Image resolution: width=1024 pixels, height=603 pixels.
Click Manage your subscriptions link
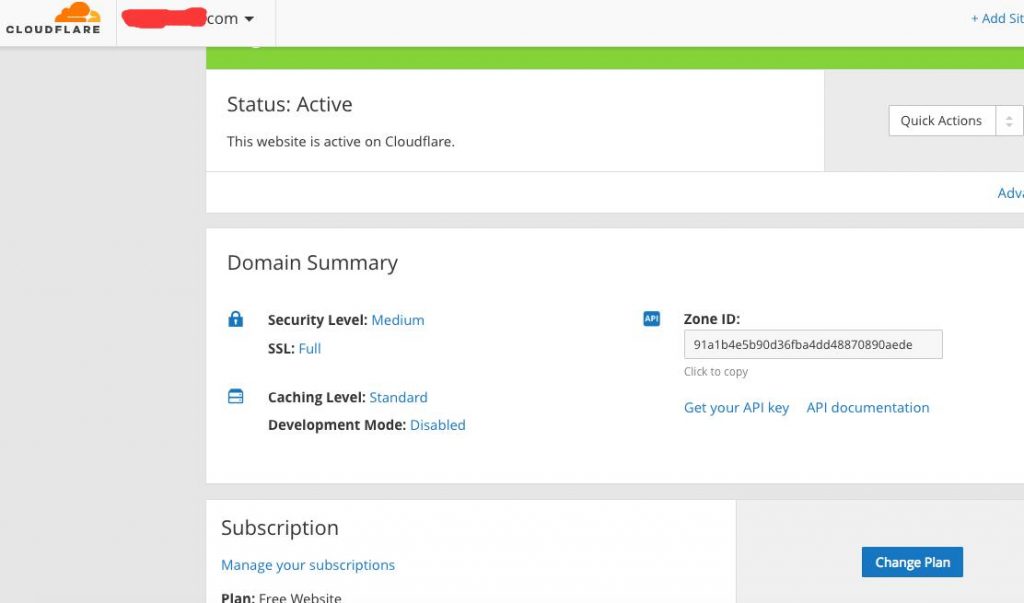coord(308,565)
